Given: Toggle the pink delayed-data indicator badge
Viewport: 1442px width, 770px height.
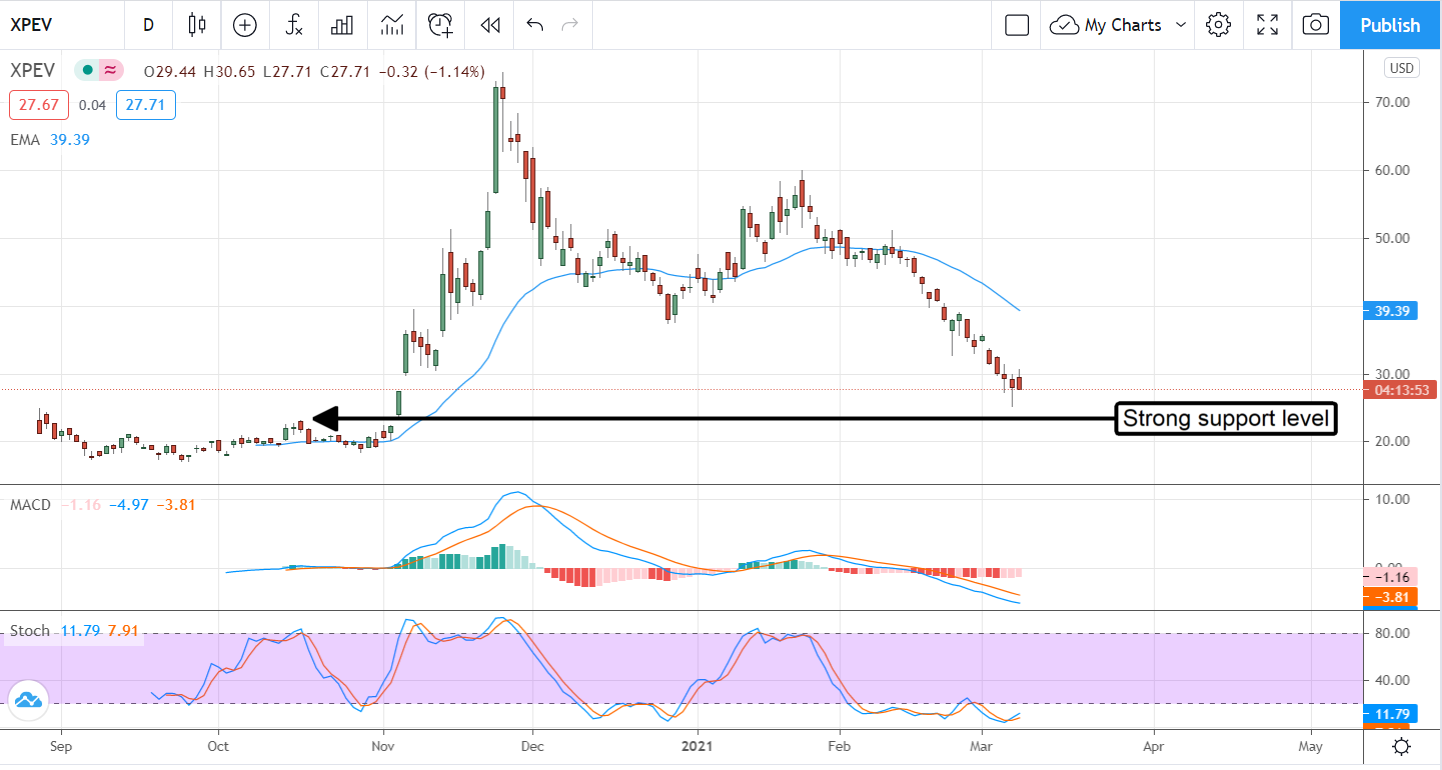Looking at the screenshot, I should pyautogui.click(x=110, y=71).
